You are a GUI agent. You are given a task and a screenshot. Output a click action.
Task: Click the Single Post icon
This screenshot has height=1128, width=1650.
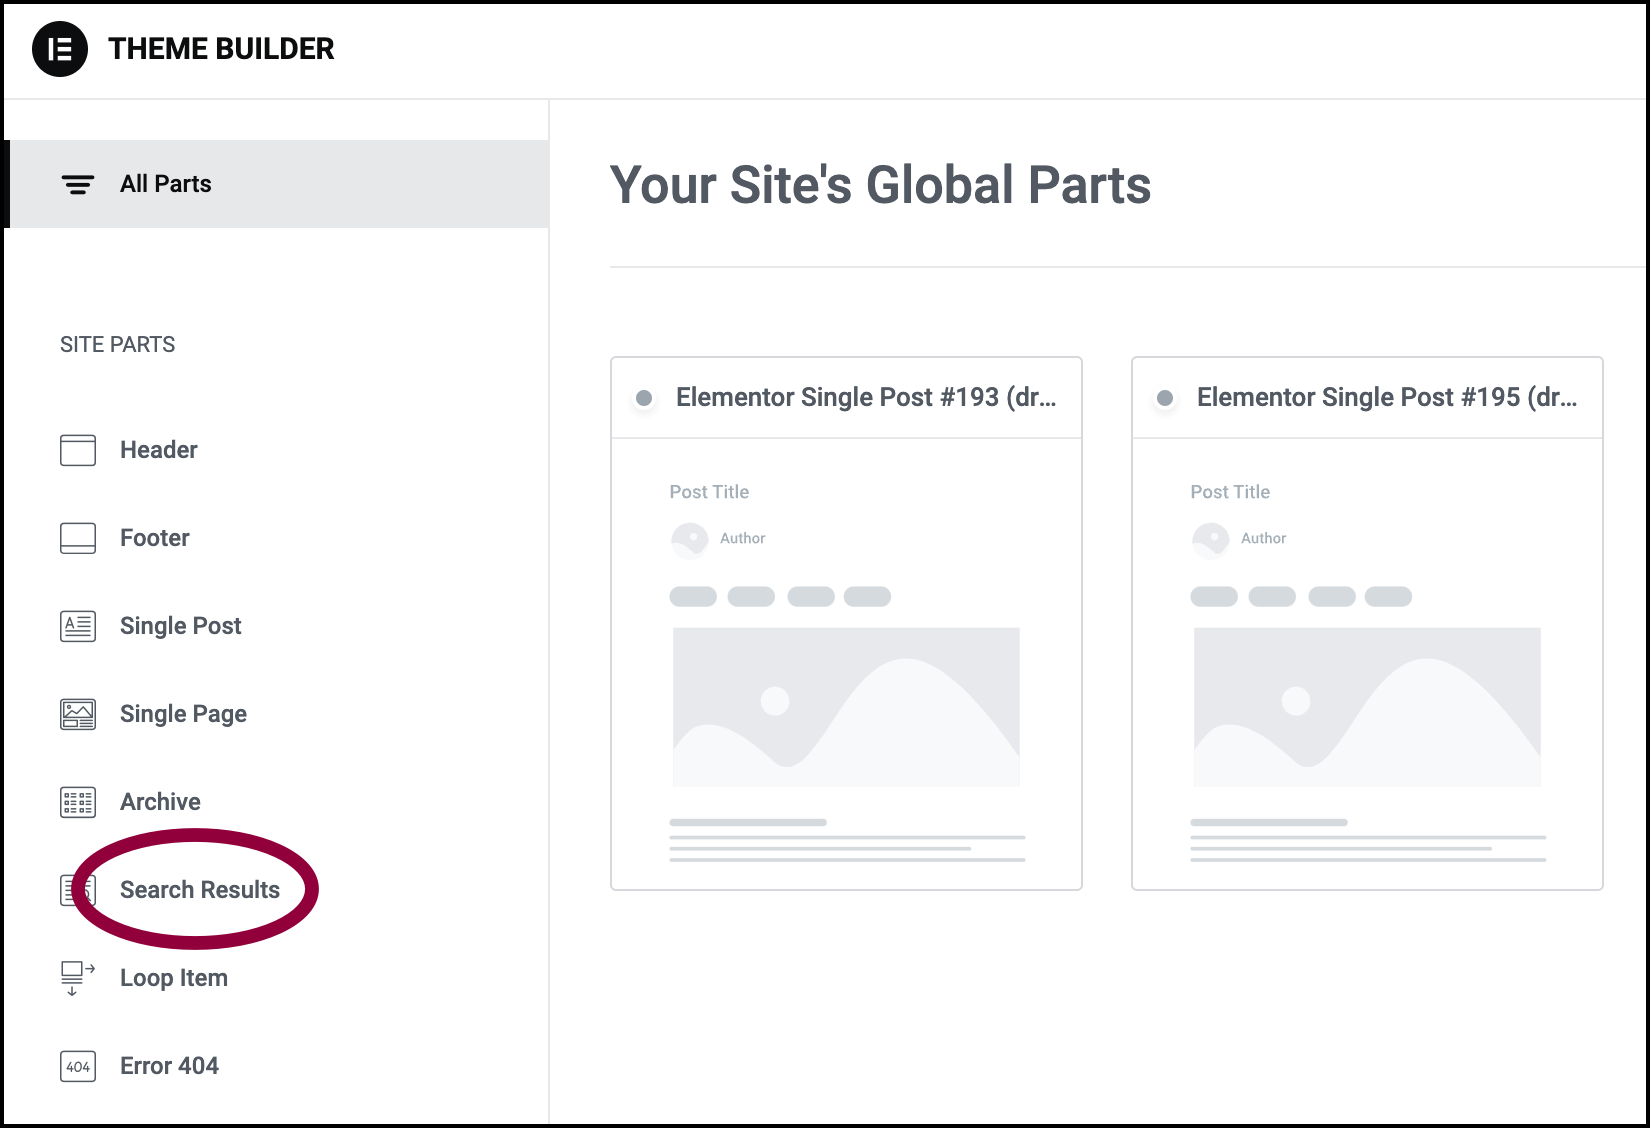78,626
